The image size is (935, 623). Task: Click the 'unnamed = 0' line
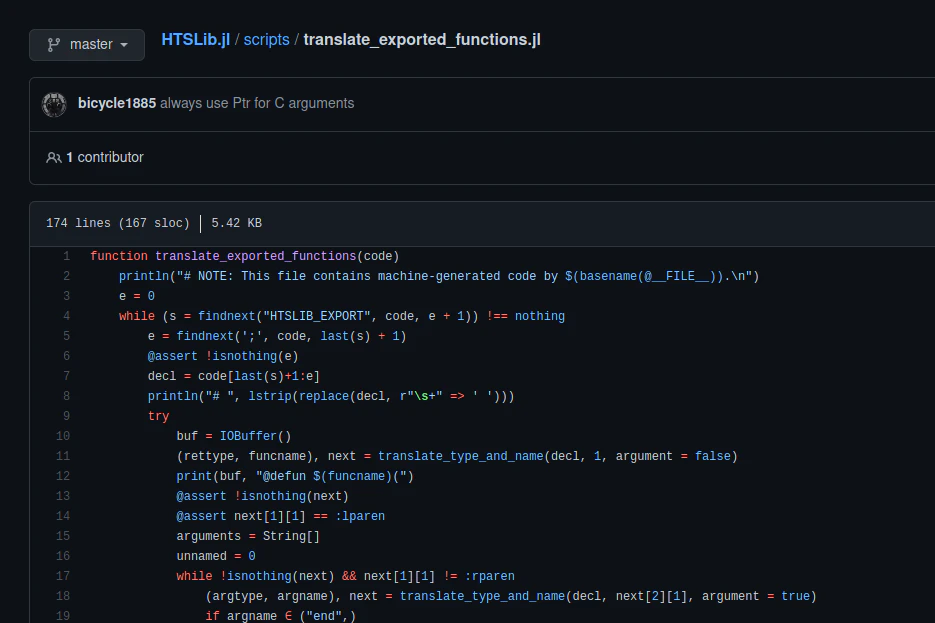216,556
